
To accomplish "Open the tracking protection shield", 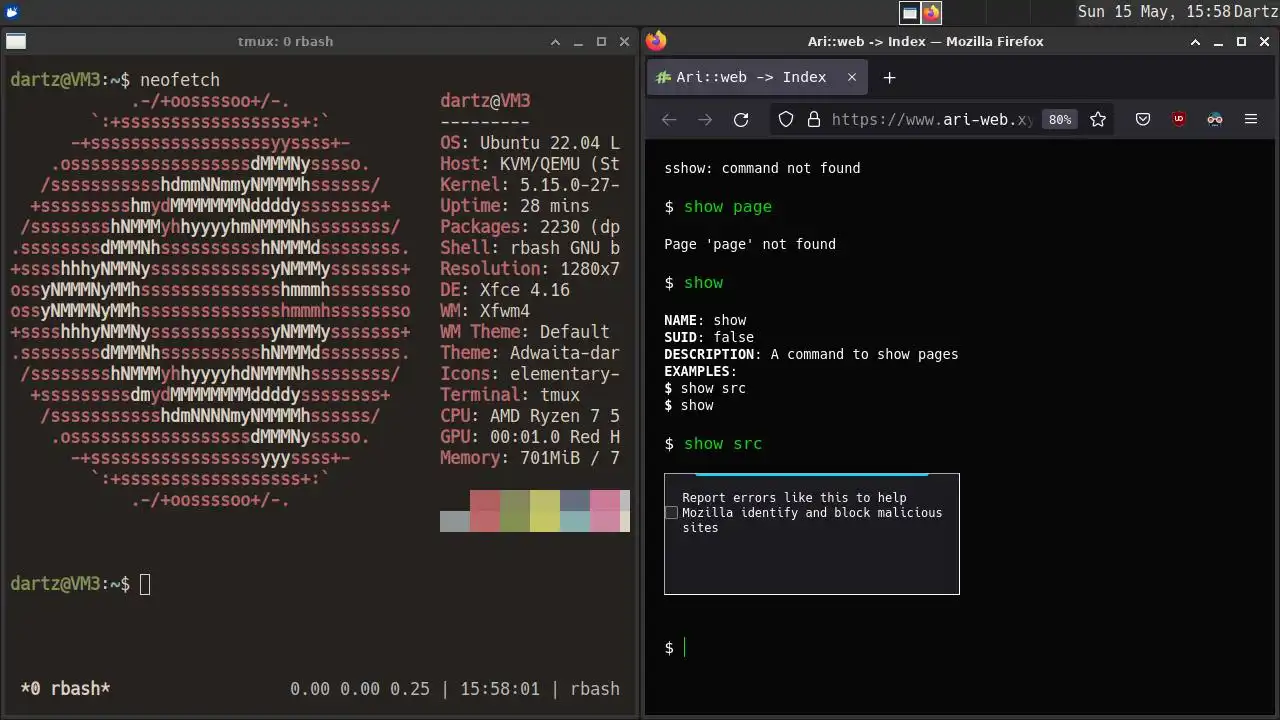I will coord(786,119).
